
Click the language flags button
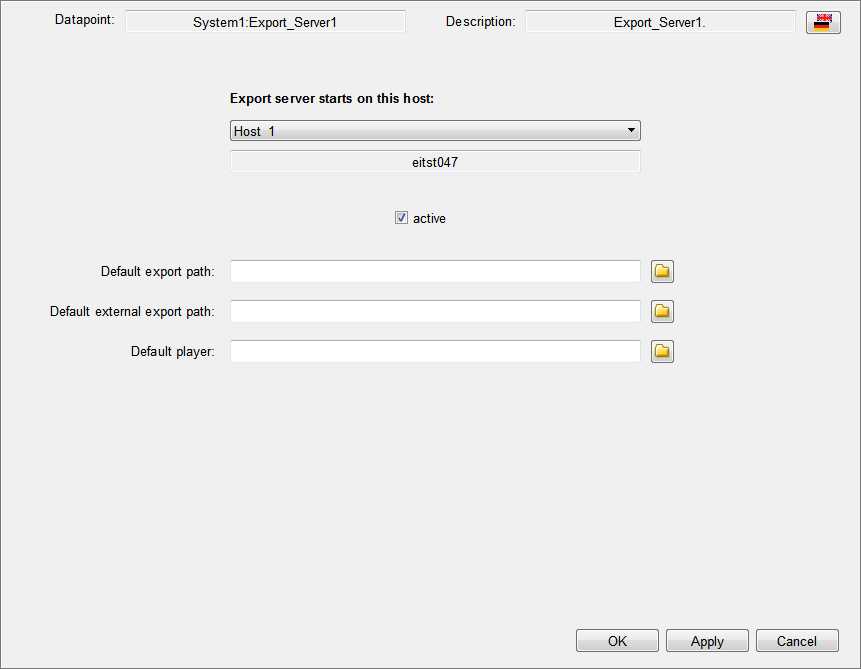click(x=823, y=22)
